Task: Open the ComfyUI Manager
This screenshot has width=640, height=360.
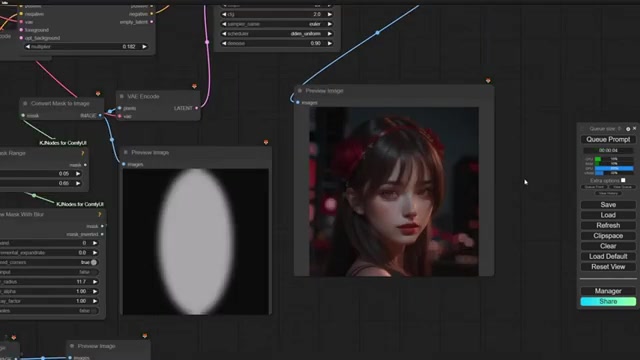Action: pos(608,291)
